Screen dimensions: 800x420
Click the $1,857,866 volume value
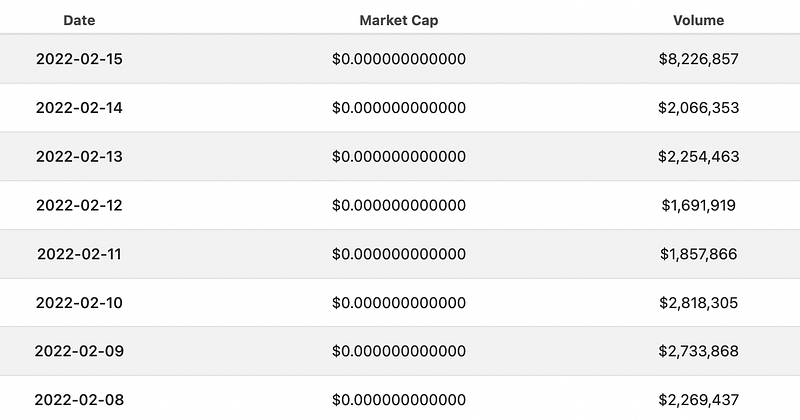coord(698,254)
